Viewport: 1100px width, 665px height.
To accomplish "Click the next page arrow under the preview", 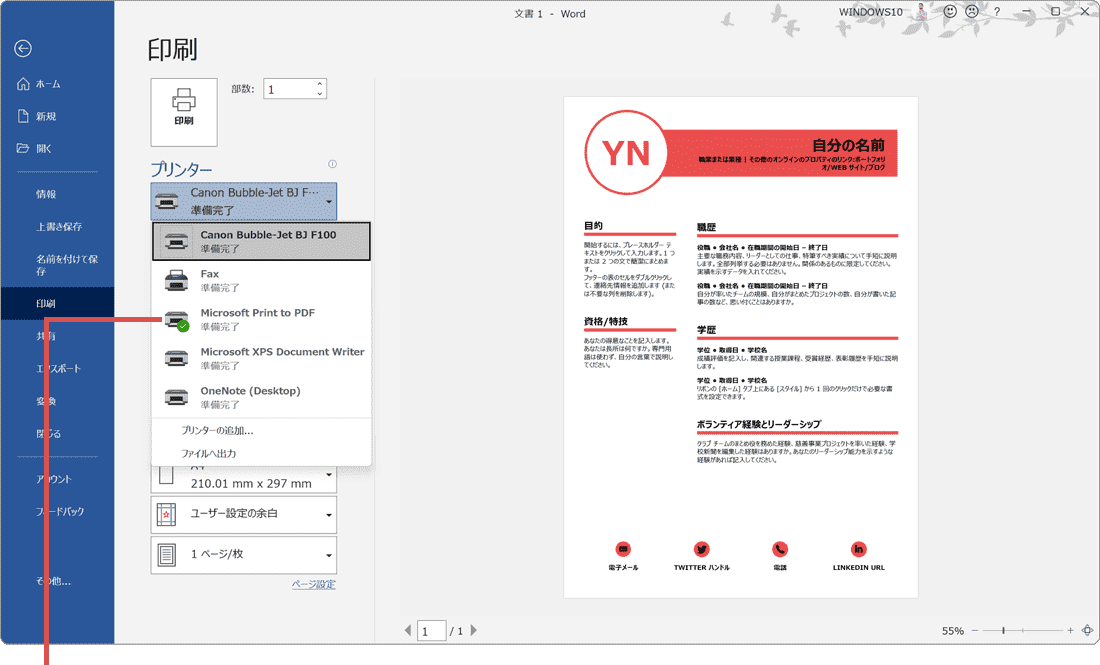I will [475, 630].
